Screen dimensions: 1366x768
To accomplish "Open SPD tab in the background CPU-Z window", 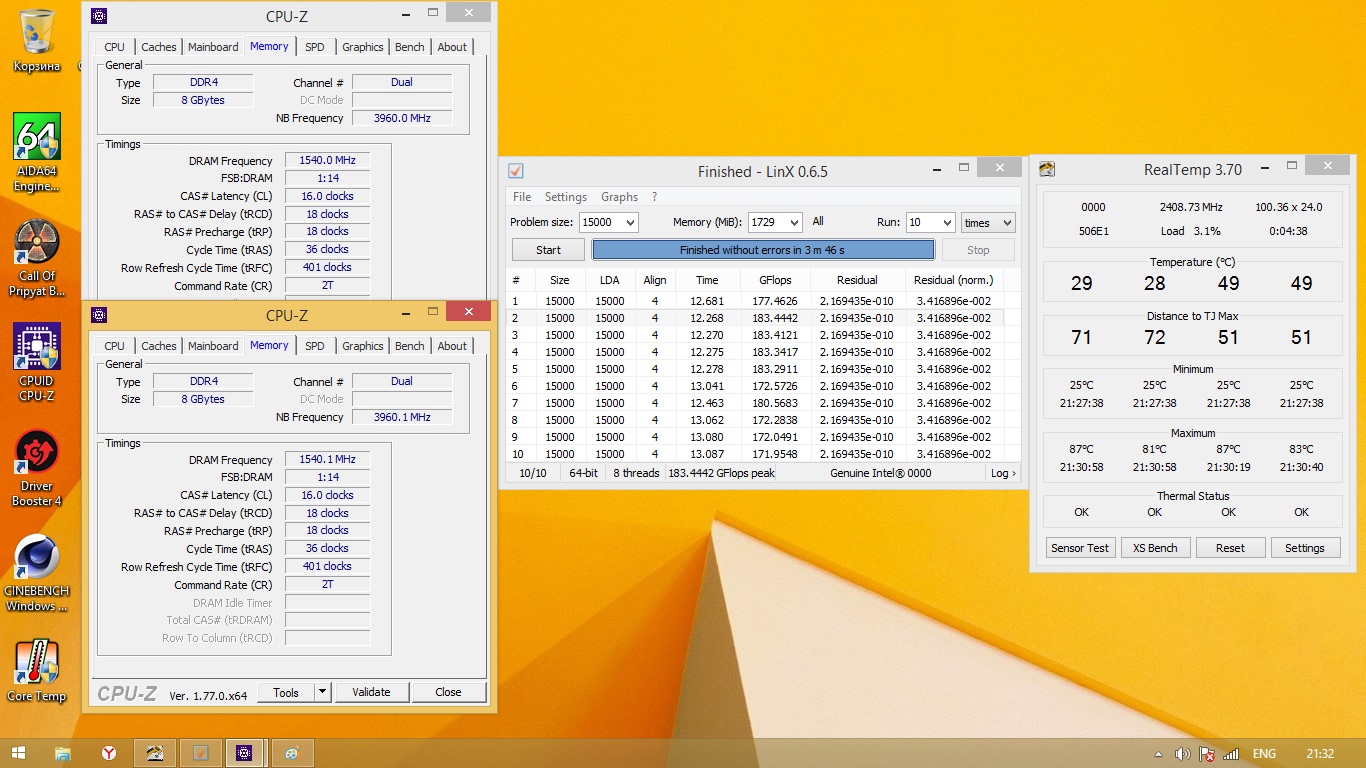I will pos(315,47).
